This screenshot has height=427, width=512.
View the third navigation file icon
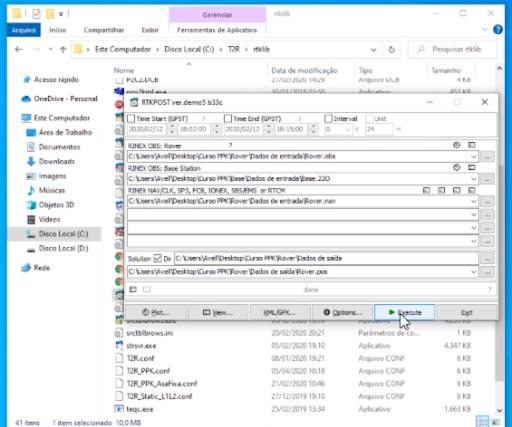[x=457, y=190]
